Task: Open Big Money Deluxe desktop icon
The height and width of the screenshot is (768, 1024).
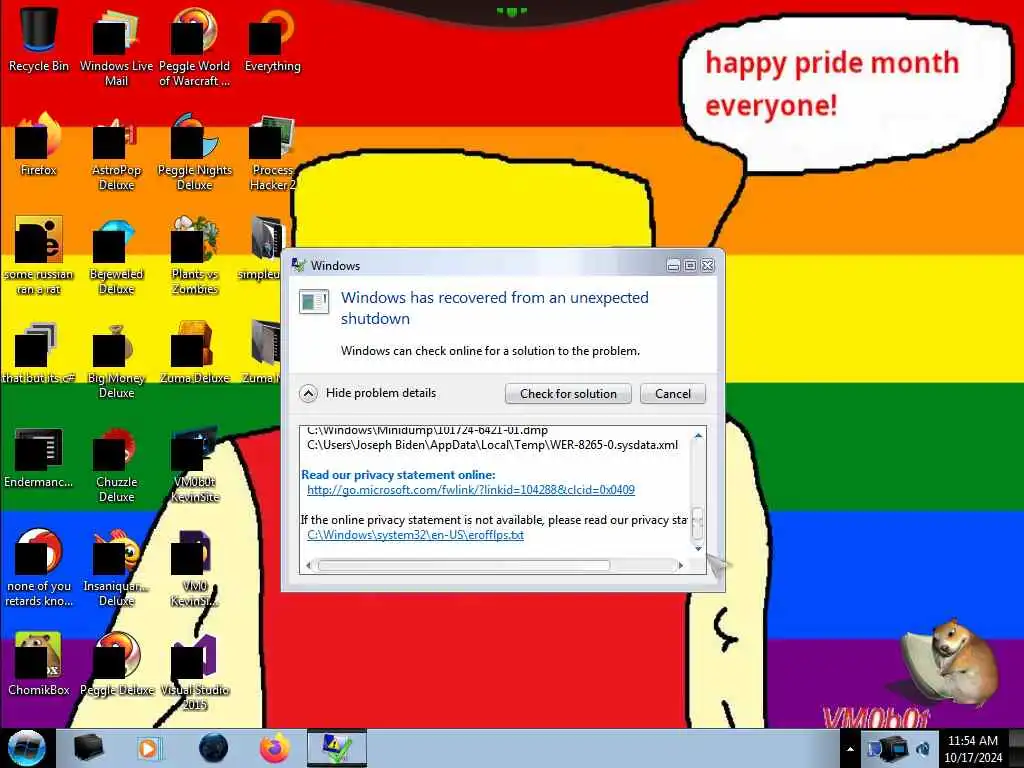Action: point(116,360)
